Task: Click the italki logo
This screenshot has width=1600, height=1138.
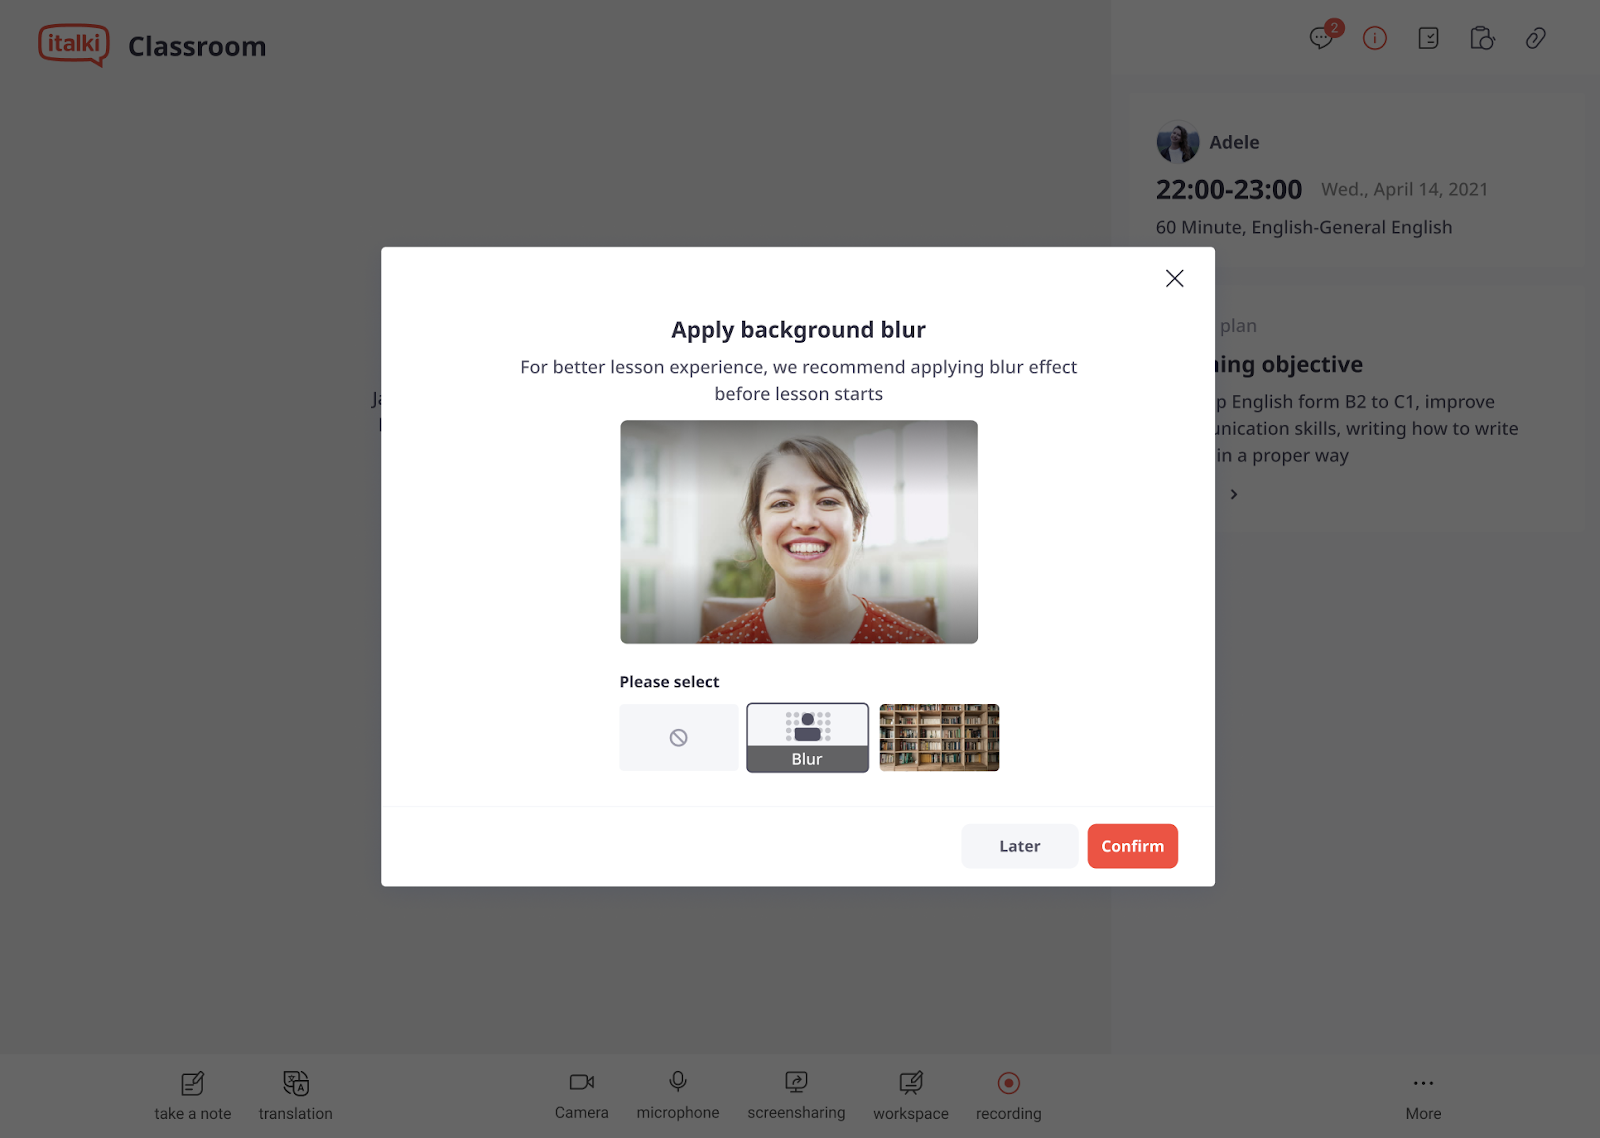Action: [x=74, y=45]
